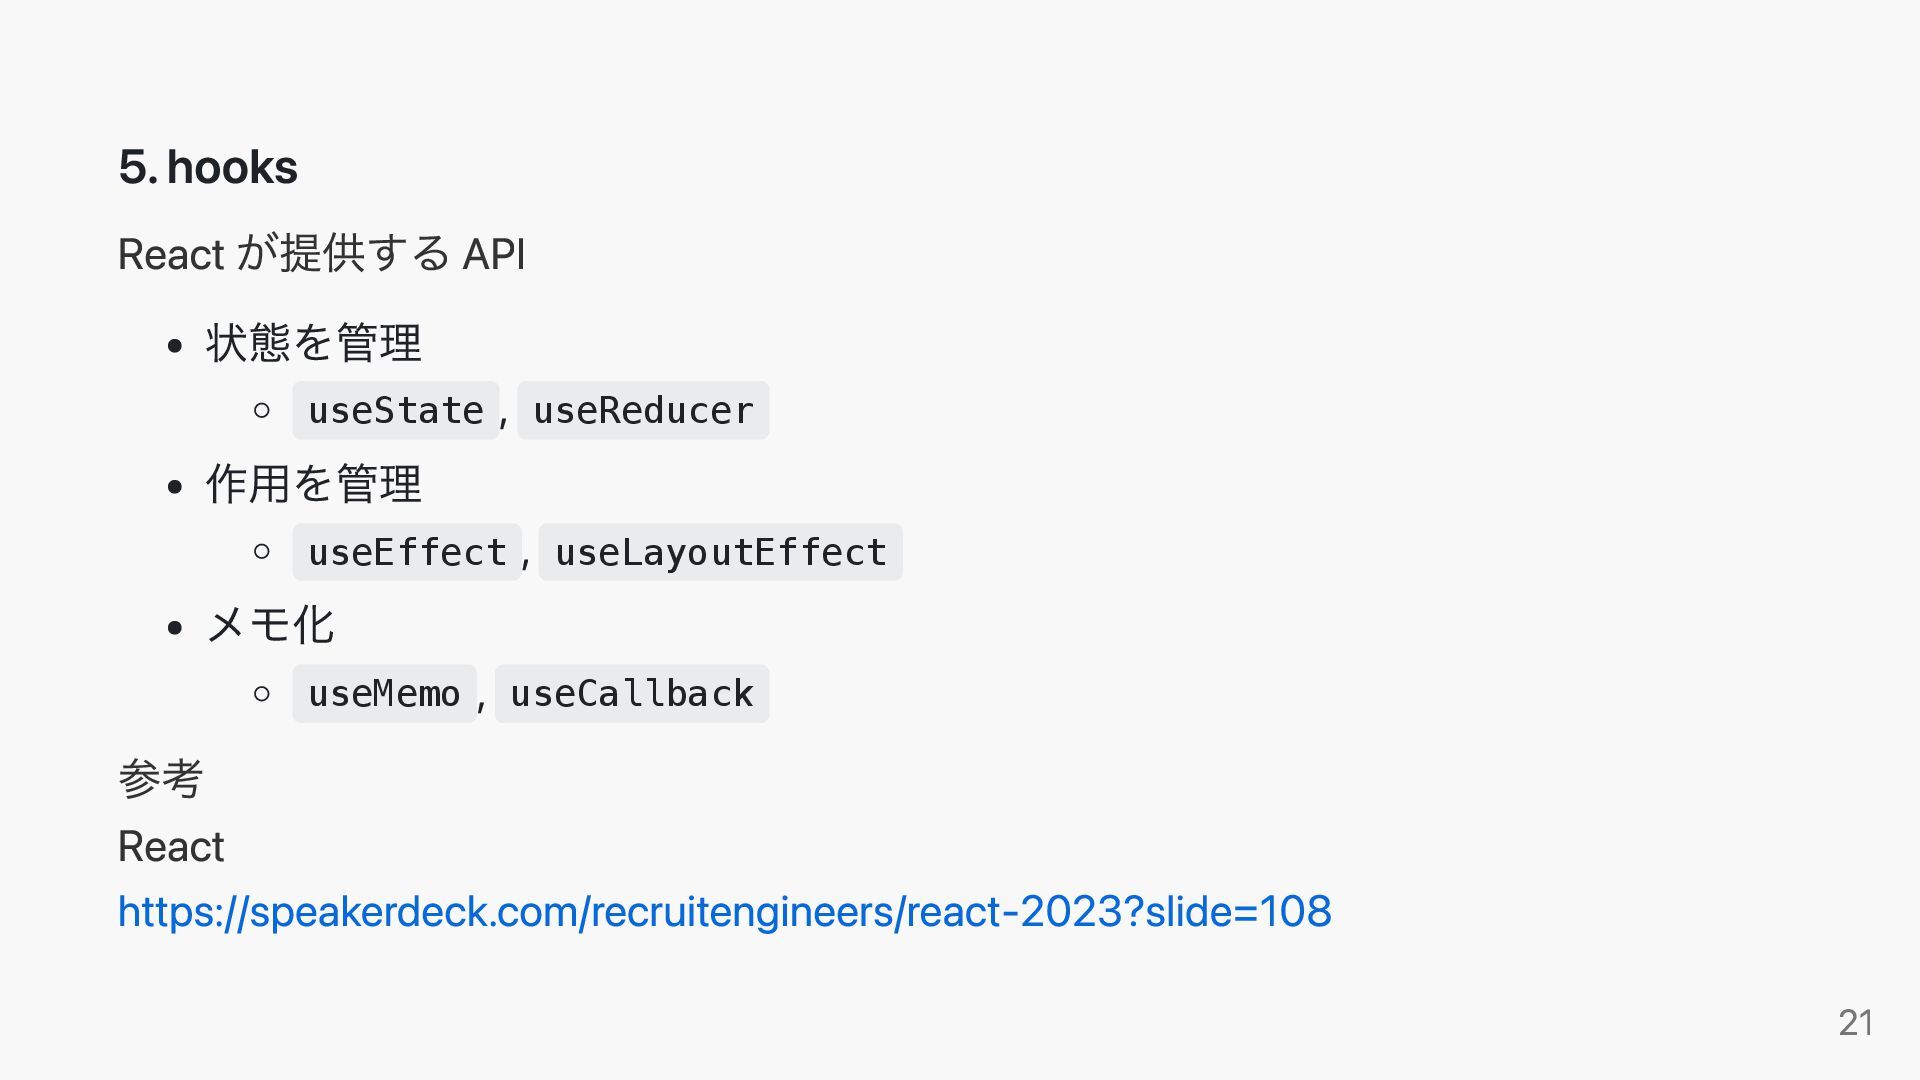Click the '5. hooks' heading
Screen dimensions: 1920x1080
(208, 167)
